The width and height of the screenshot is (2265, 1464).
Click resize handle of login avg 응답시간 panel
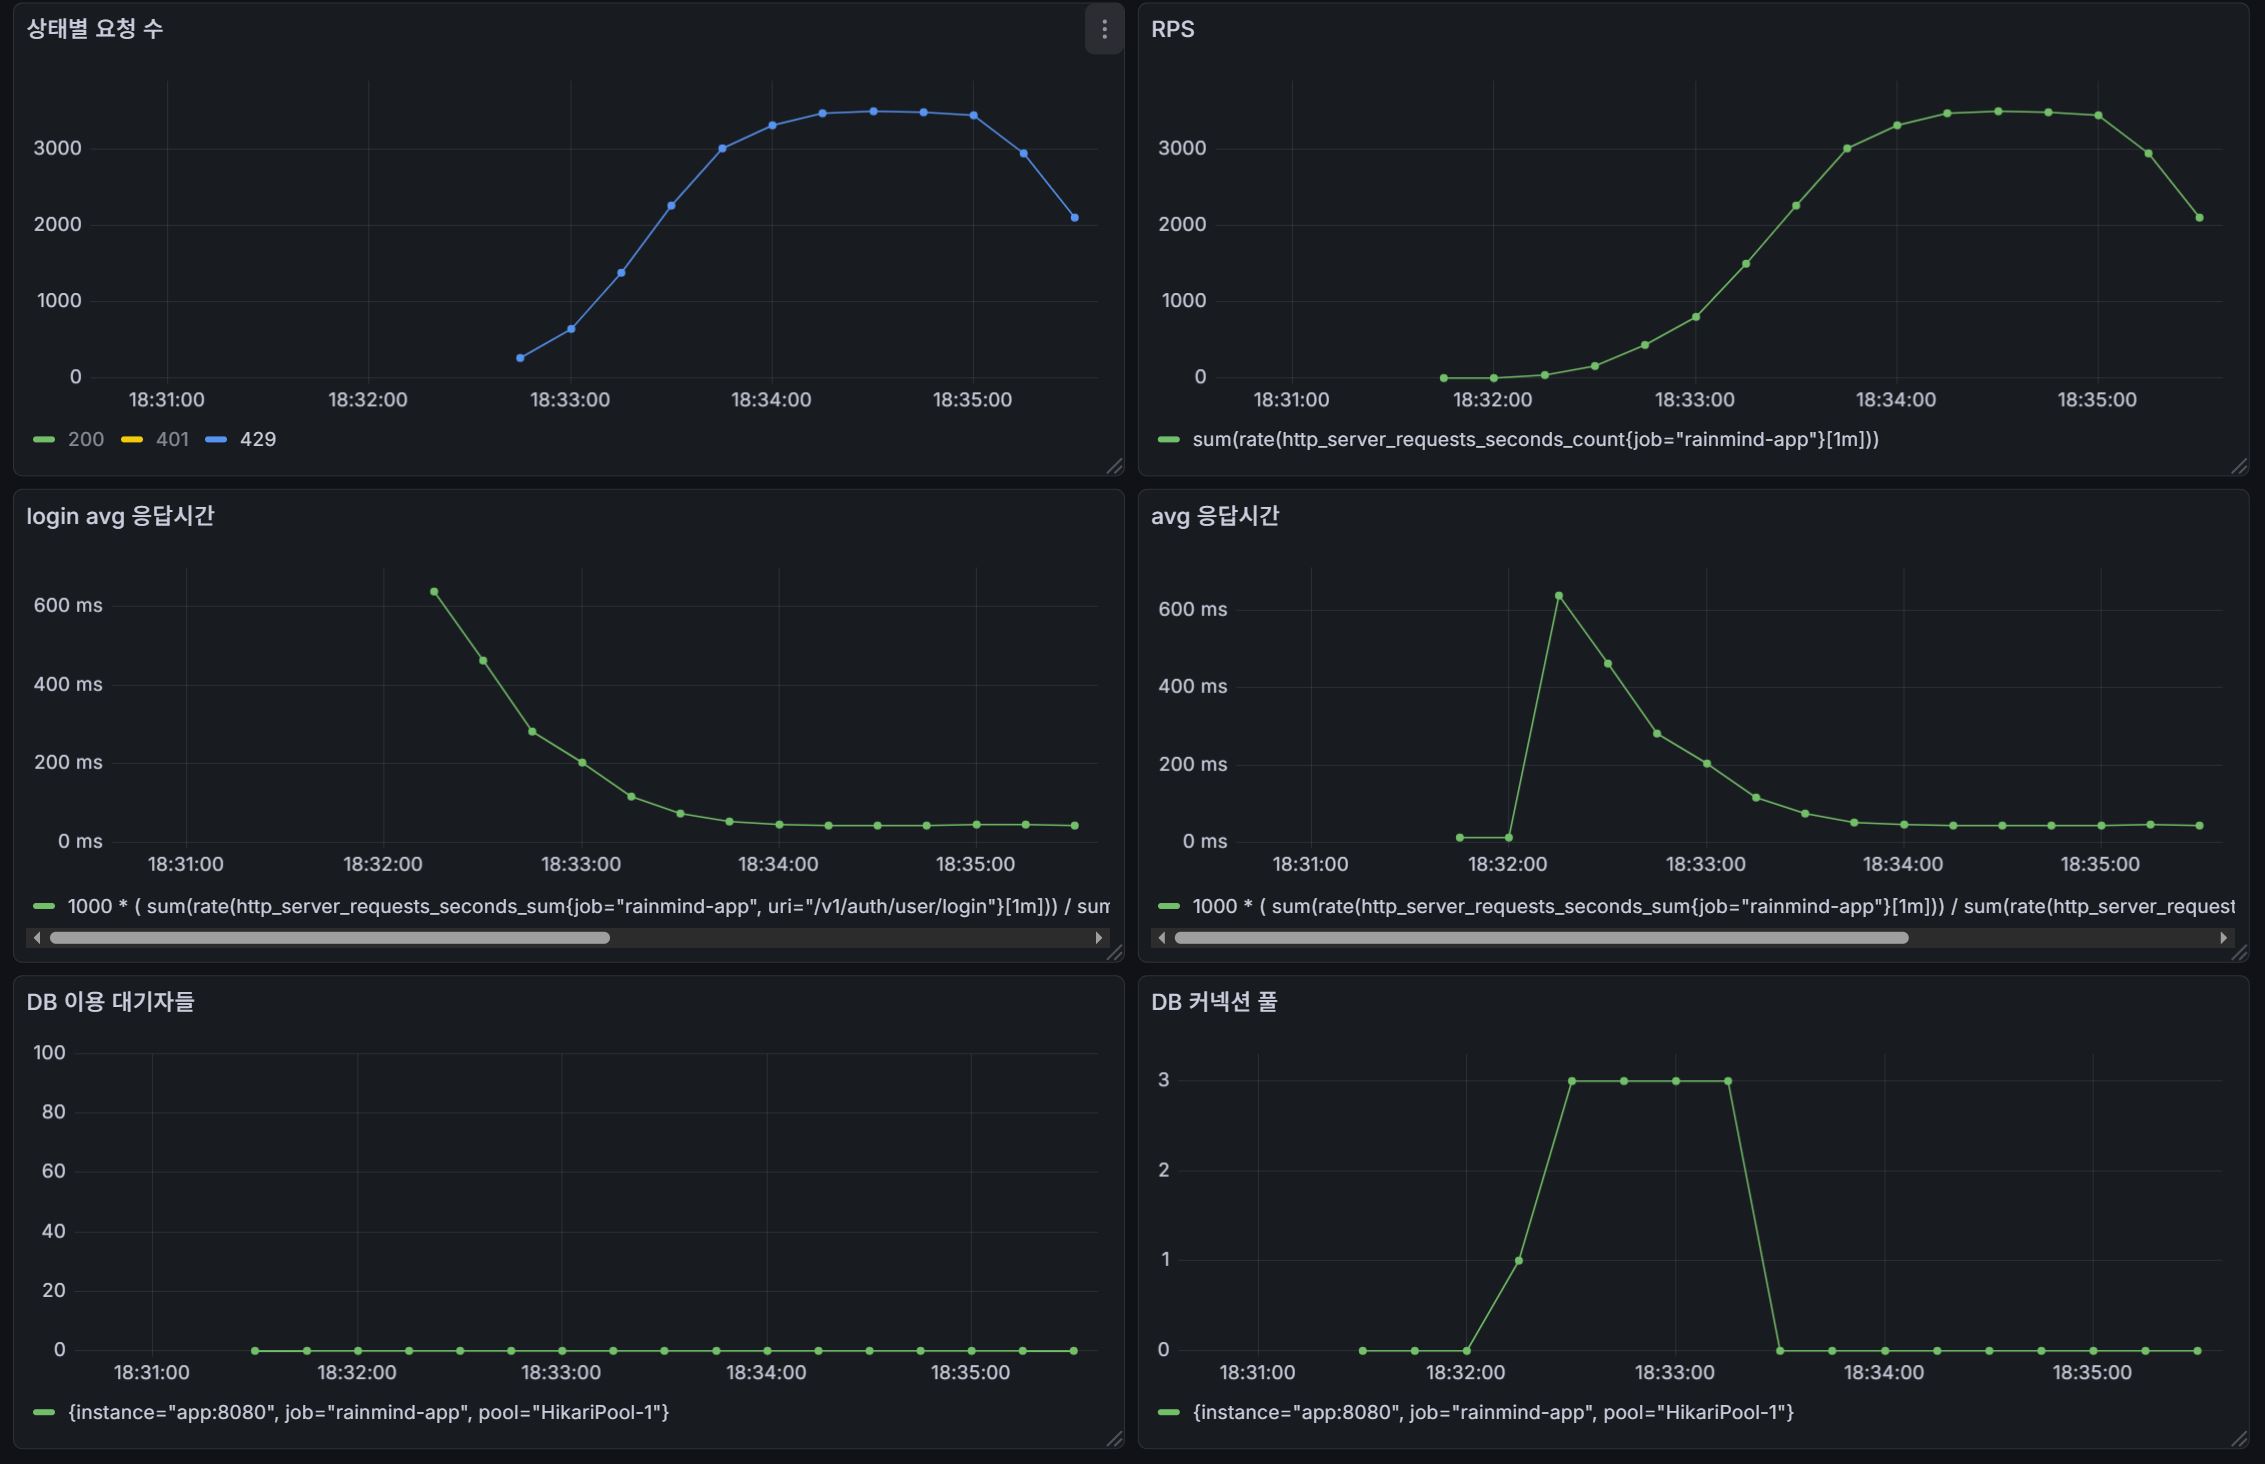point(1115,953)
